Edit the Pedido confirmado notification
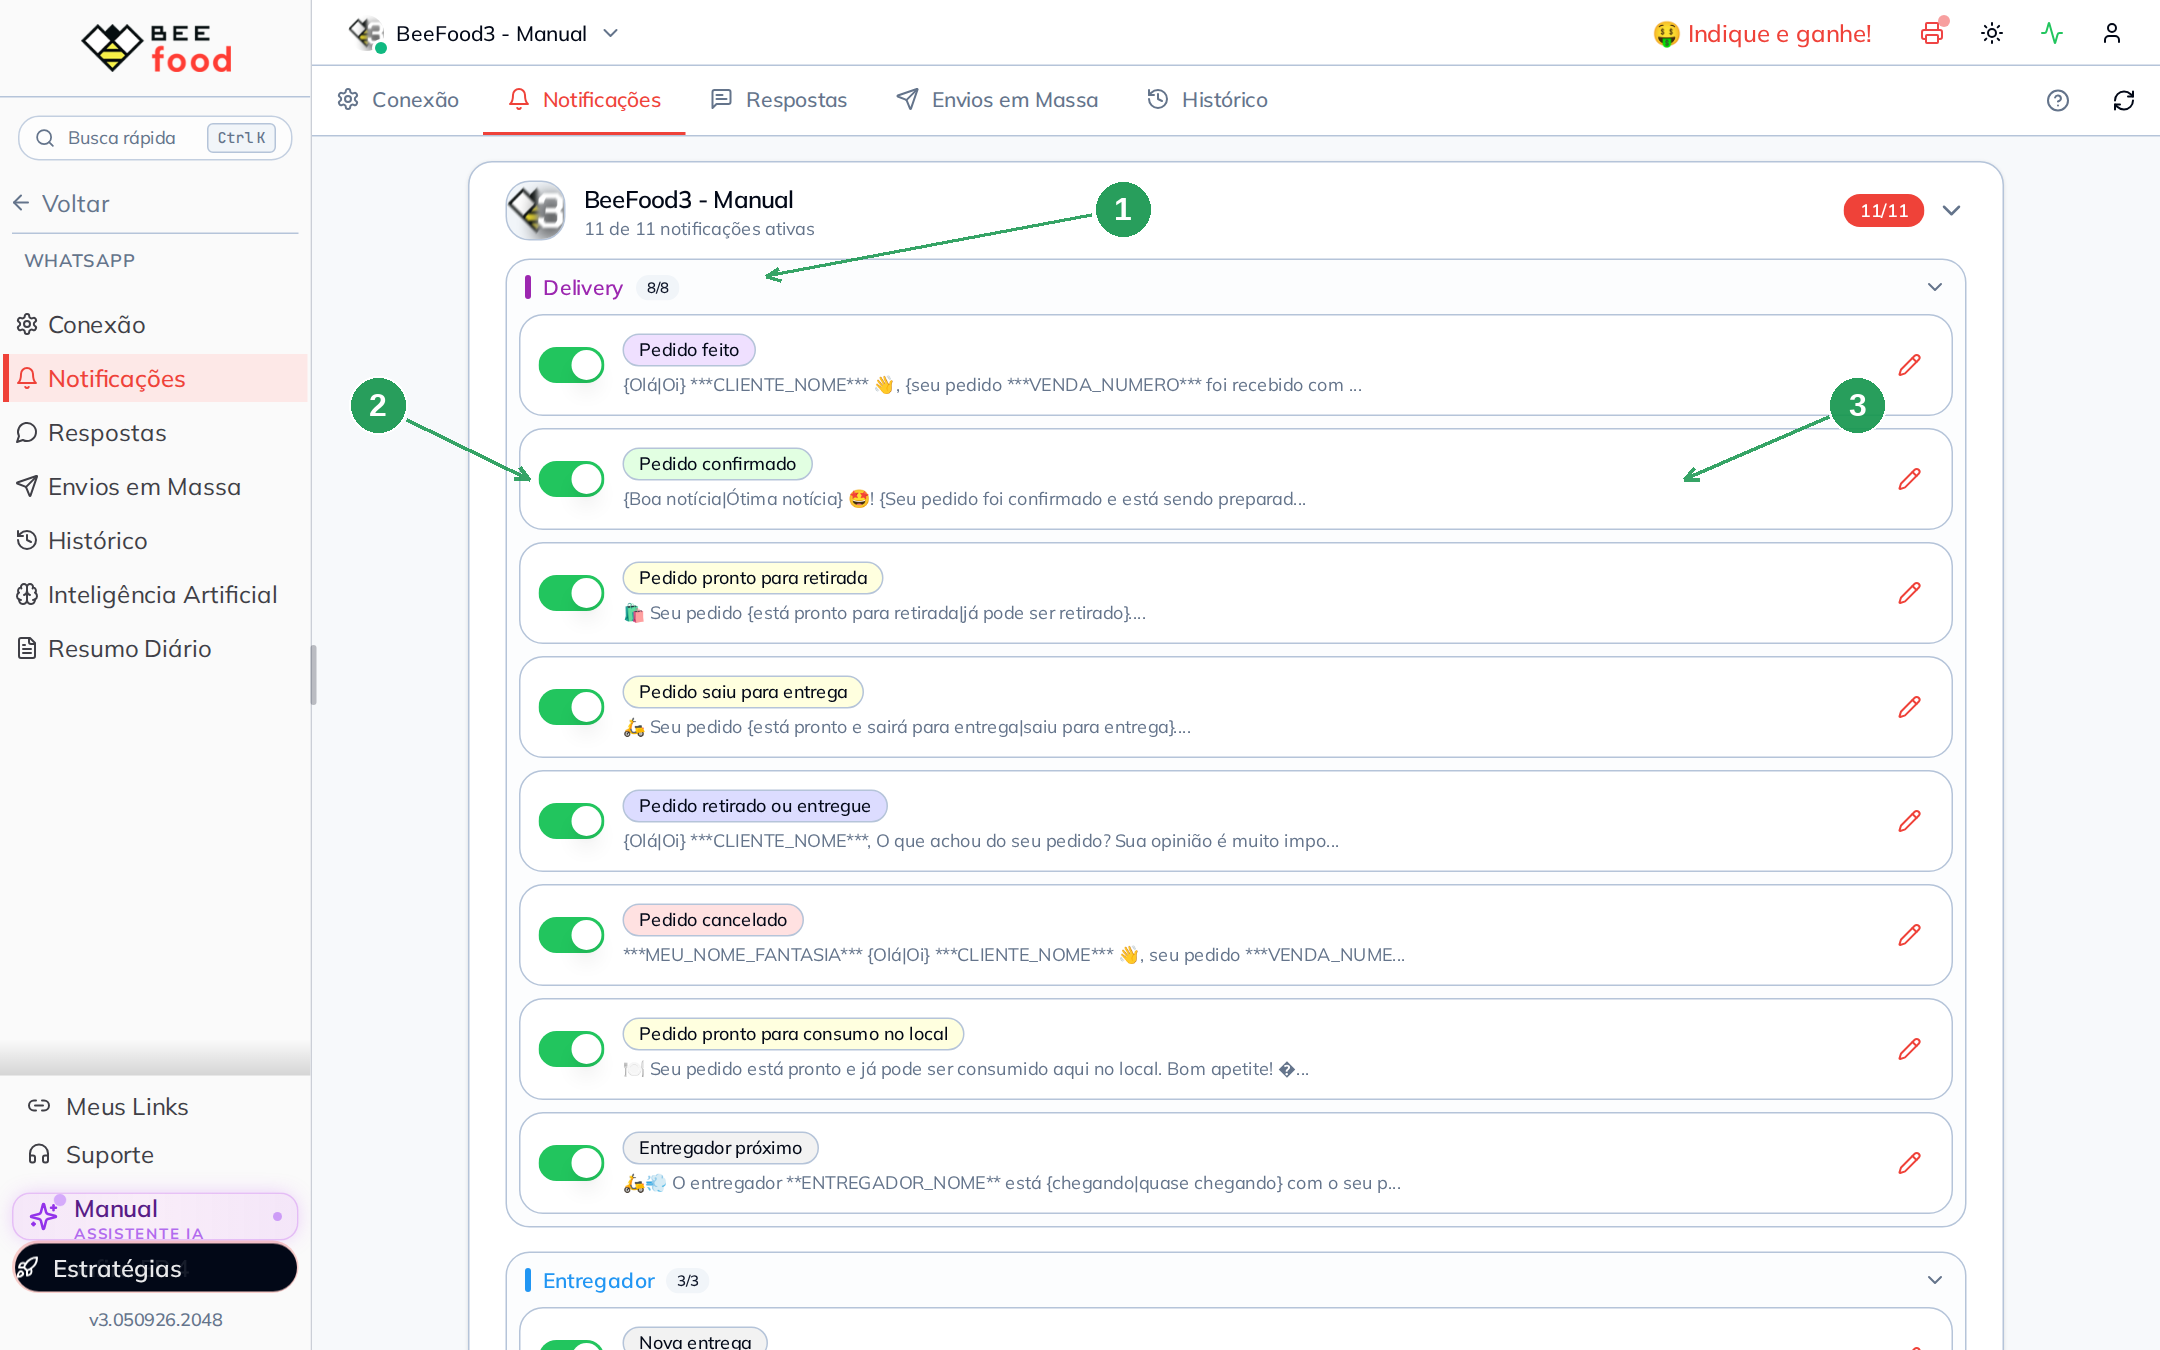The width and height of the screenshot is (2160, 1350). coord(1909,479)
